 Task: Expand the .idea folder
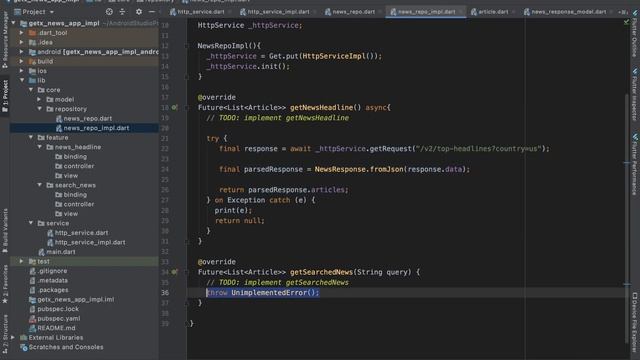pos(22,42)
